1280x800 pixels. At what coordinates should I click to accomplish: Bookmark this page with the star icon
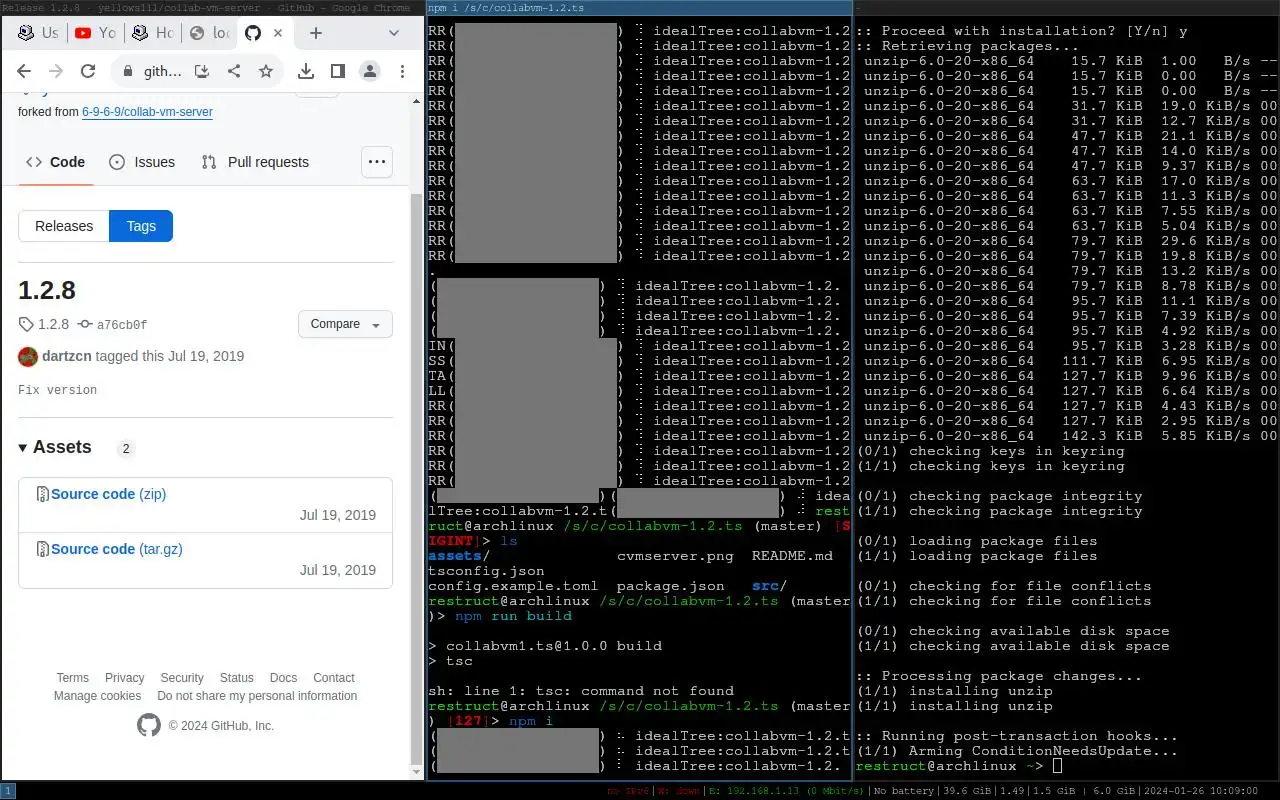(x=266, y=71)
